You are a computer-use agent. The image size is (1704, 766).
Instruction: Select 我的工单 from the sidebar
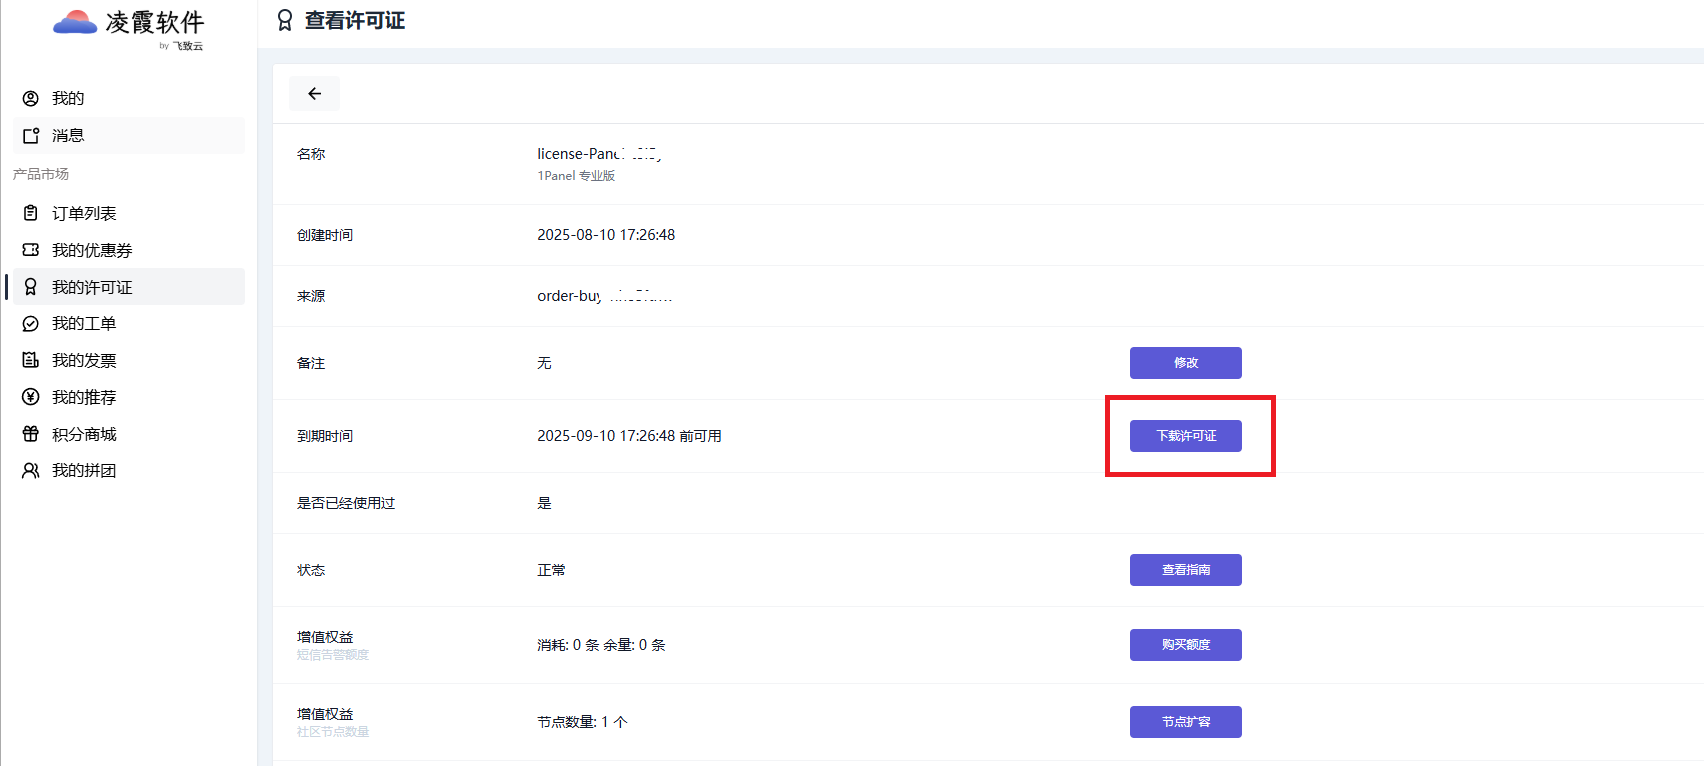pyautogui.click(x=84, y=324)
